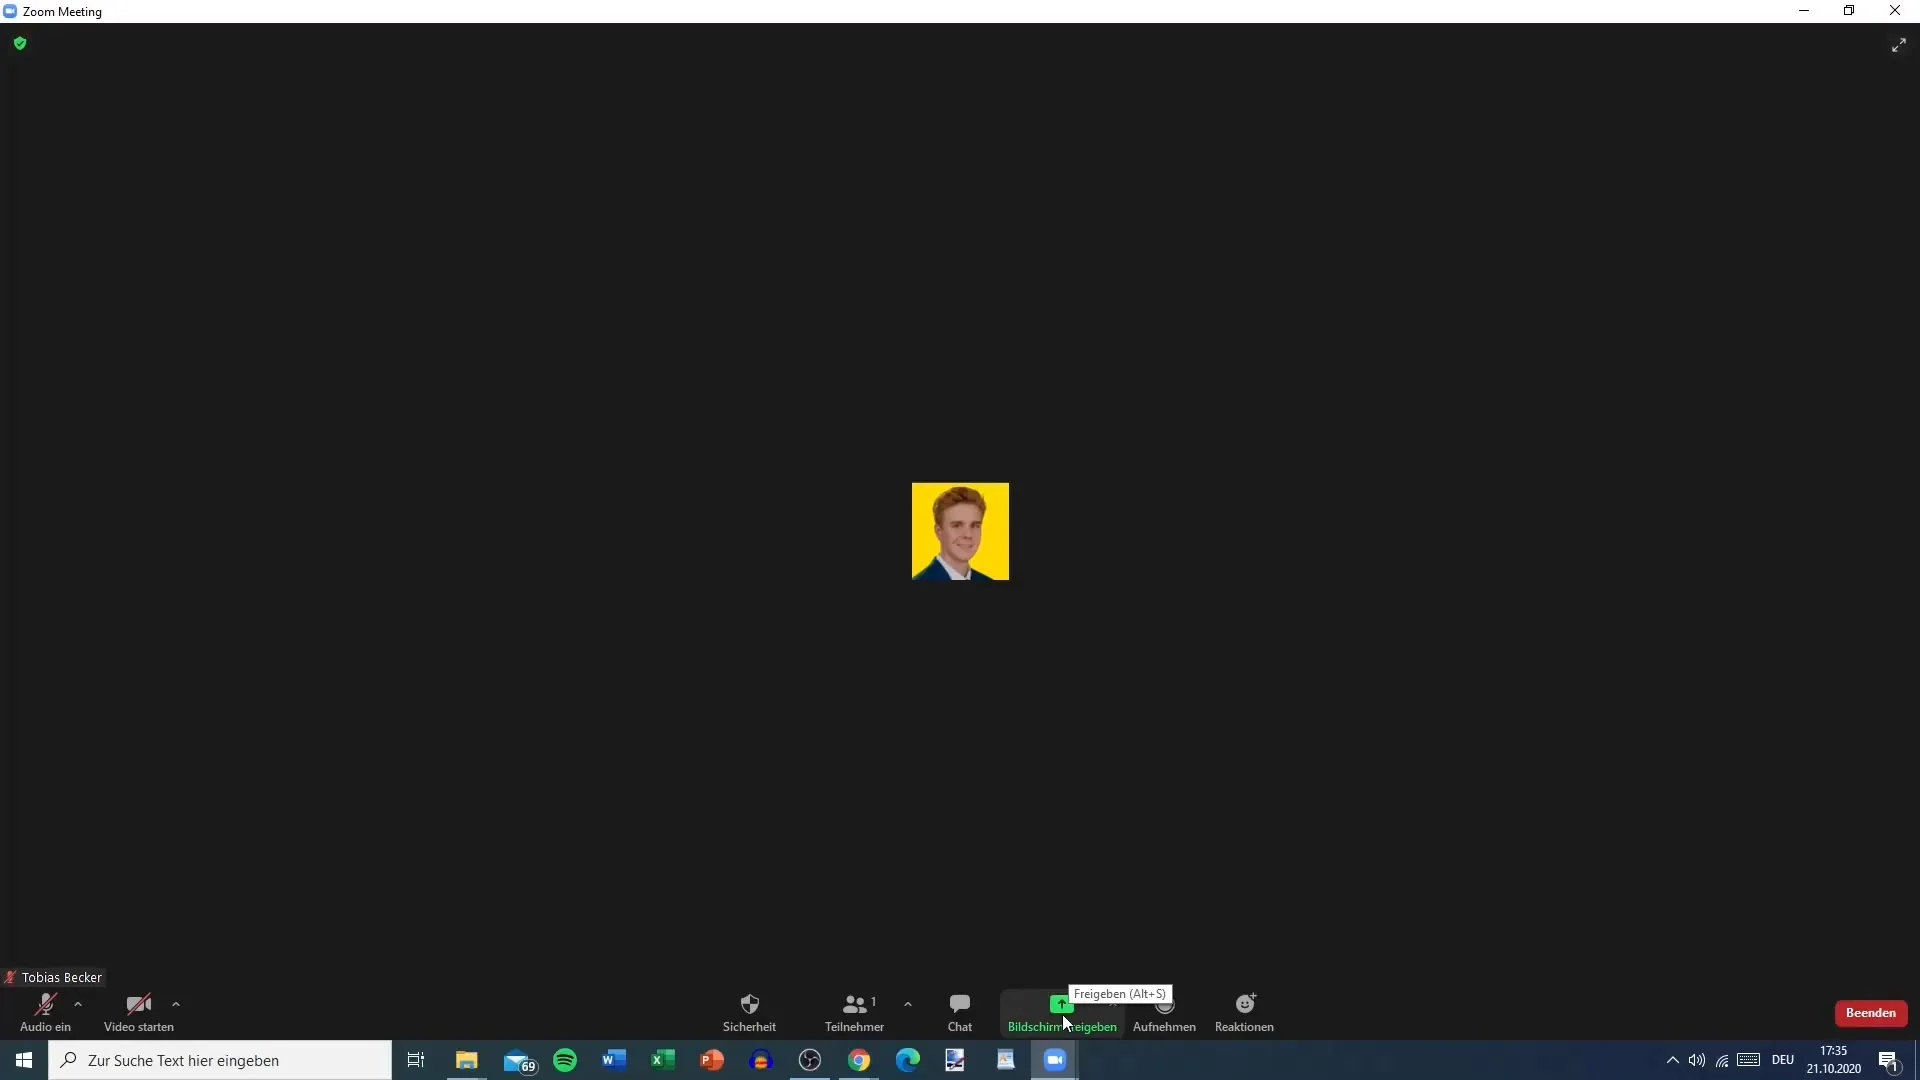Open Windows Start menu
This screenshot has width=1920, height=1080.
pyautogui.click(x=22, y=1060)
